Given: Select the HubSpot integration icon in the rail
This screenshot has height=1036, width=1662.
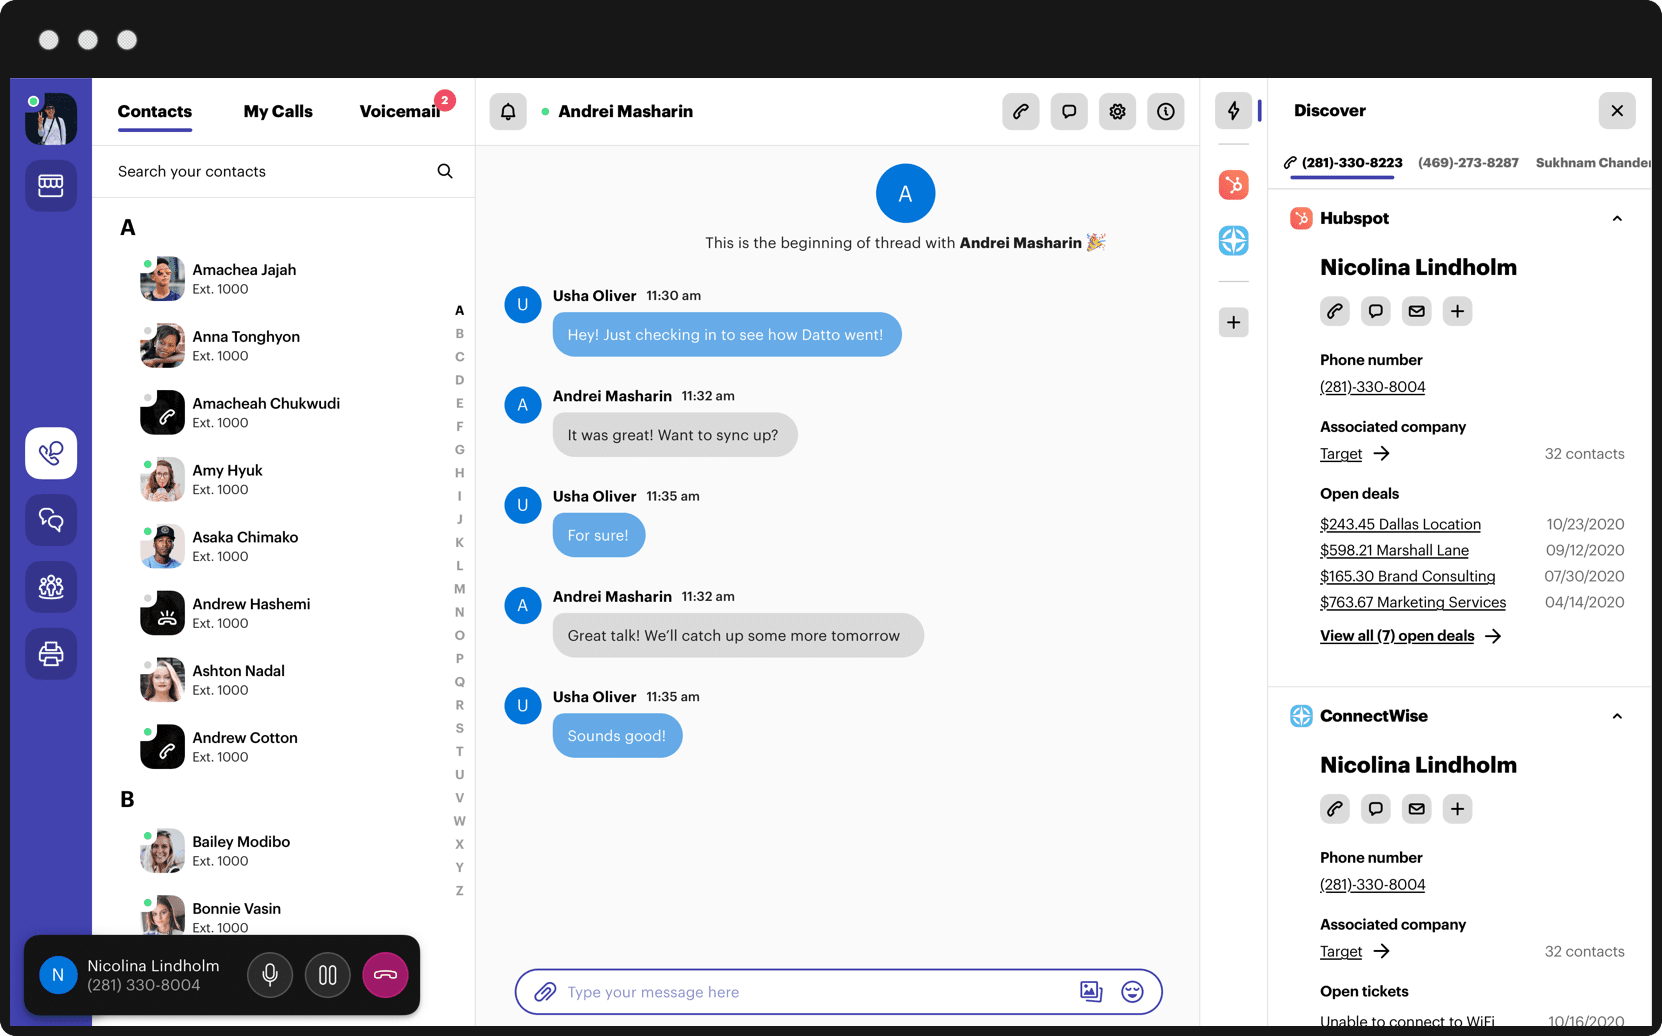Looking at the screenshot, I should pos(1233,185).
